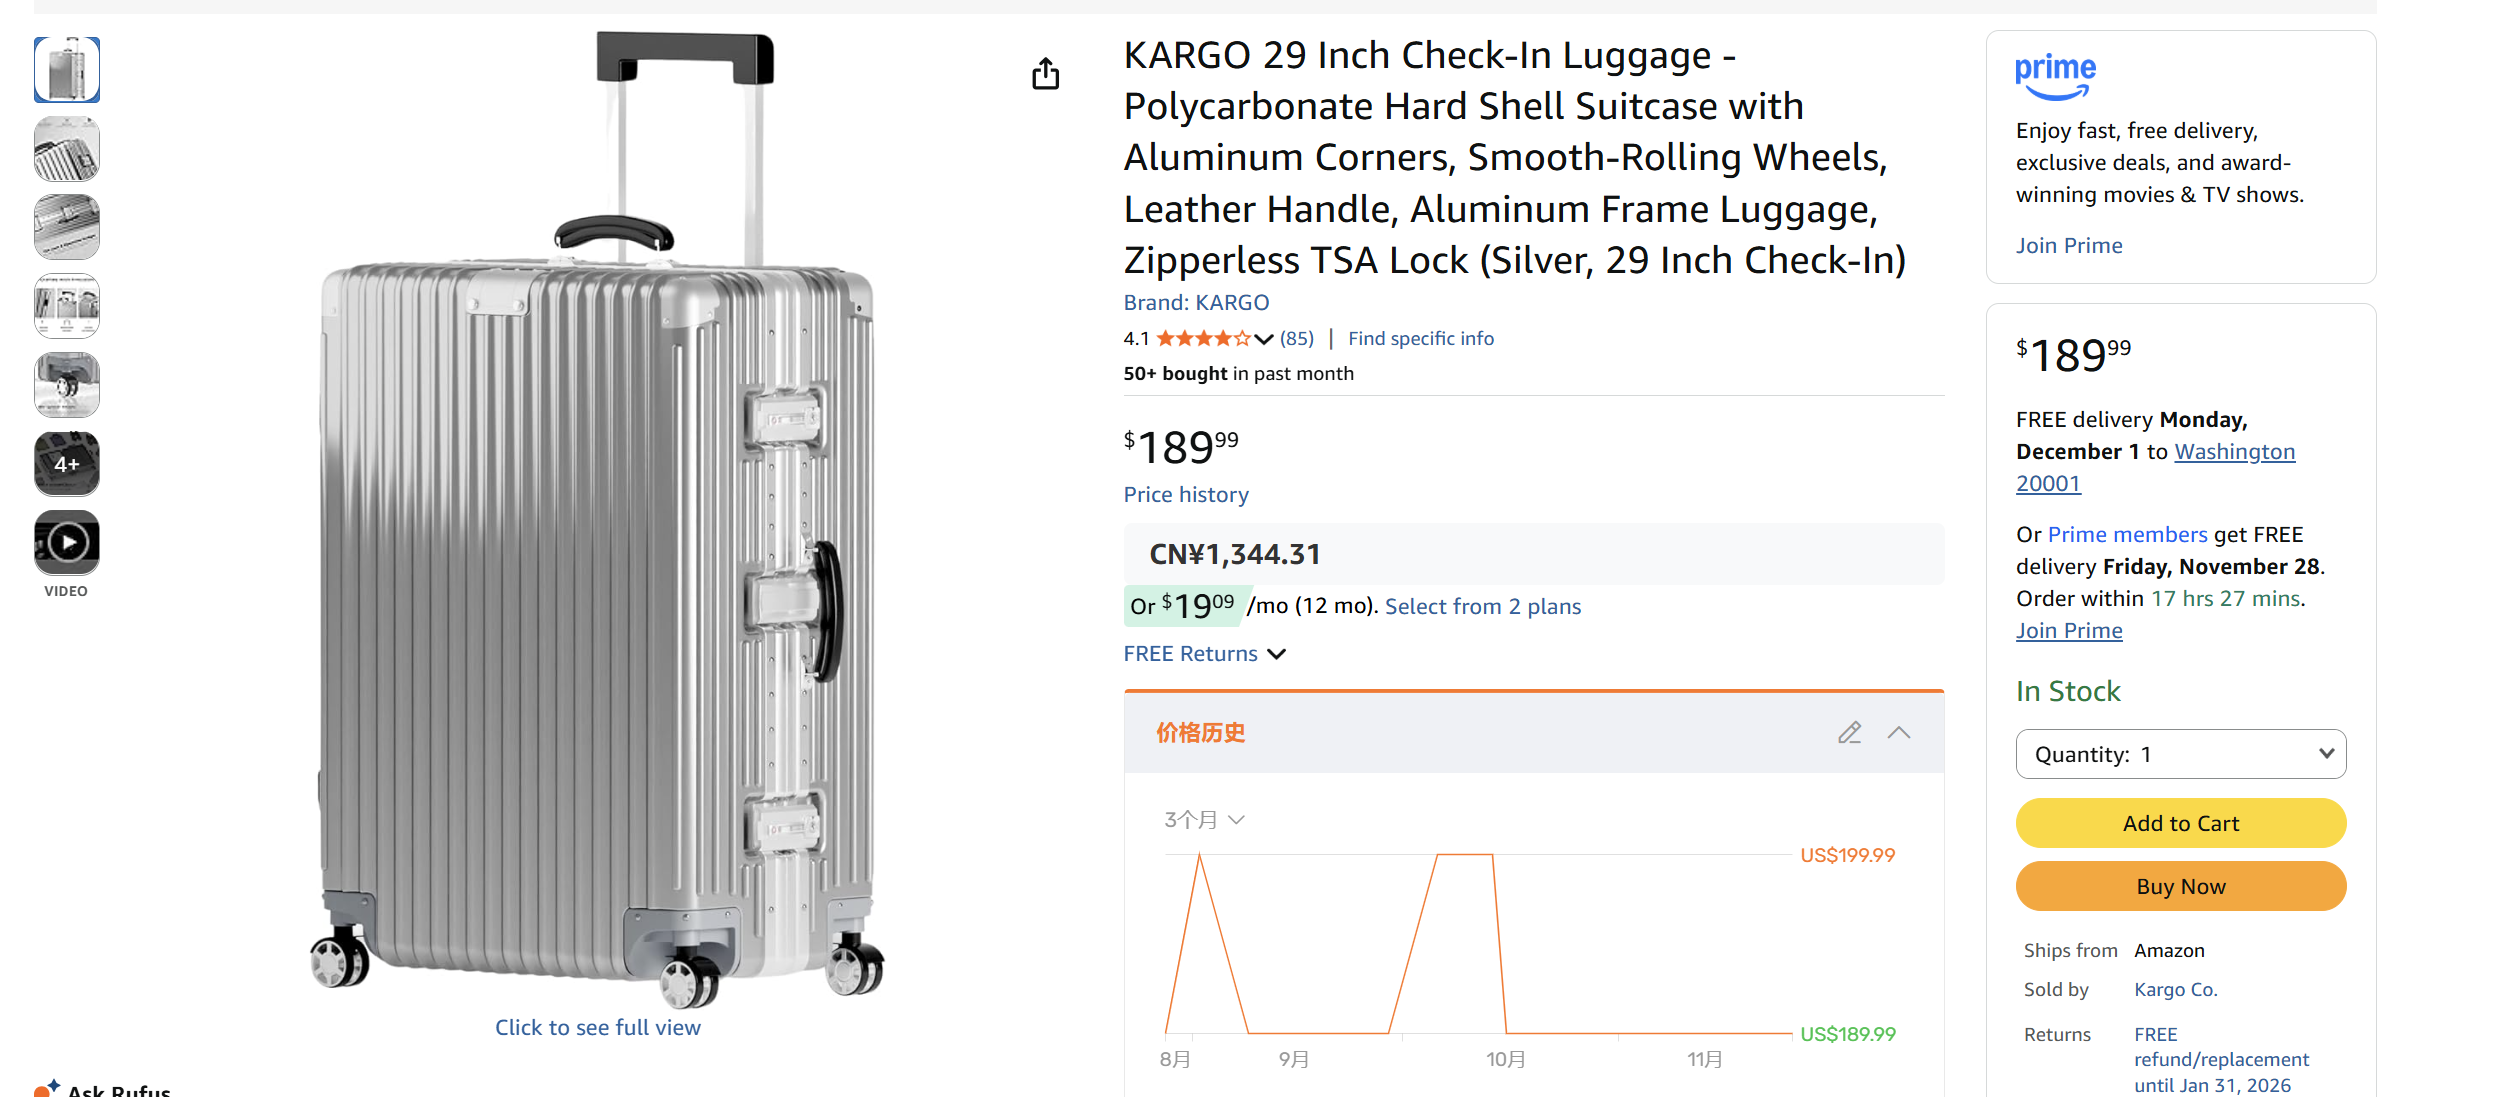View more images via the 4+ icon

(x=66, y=463)
